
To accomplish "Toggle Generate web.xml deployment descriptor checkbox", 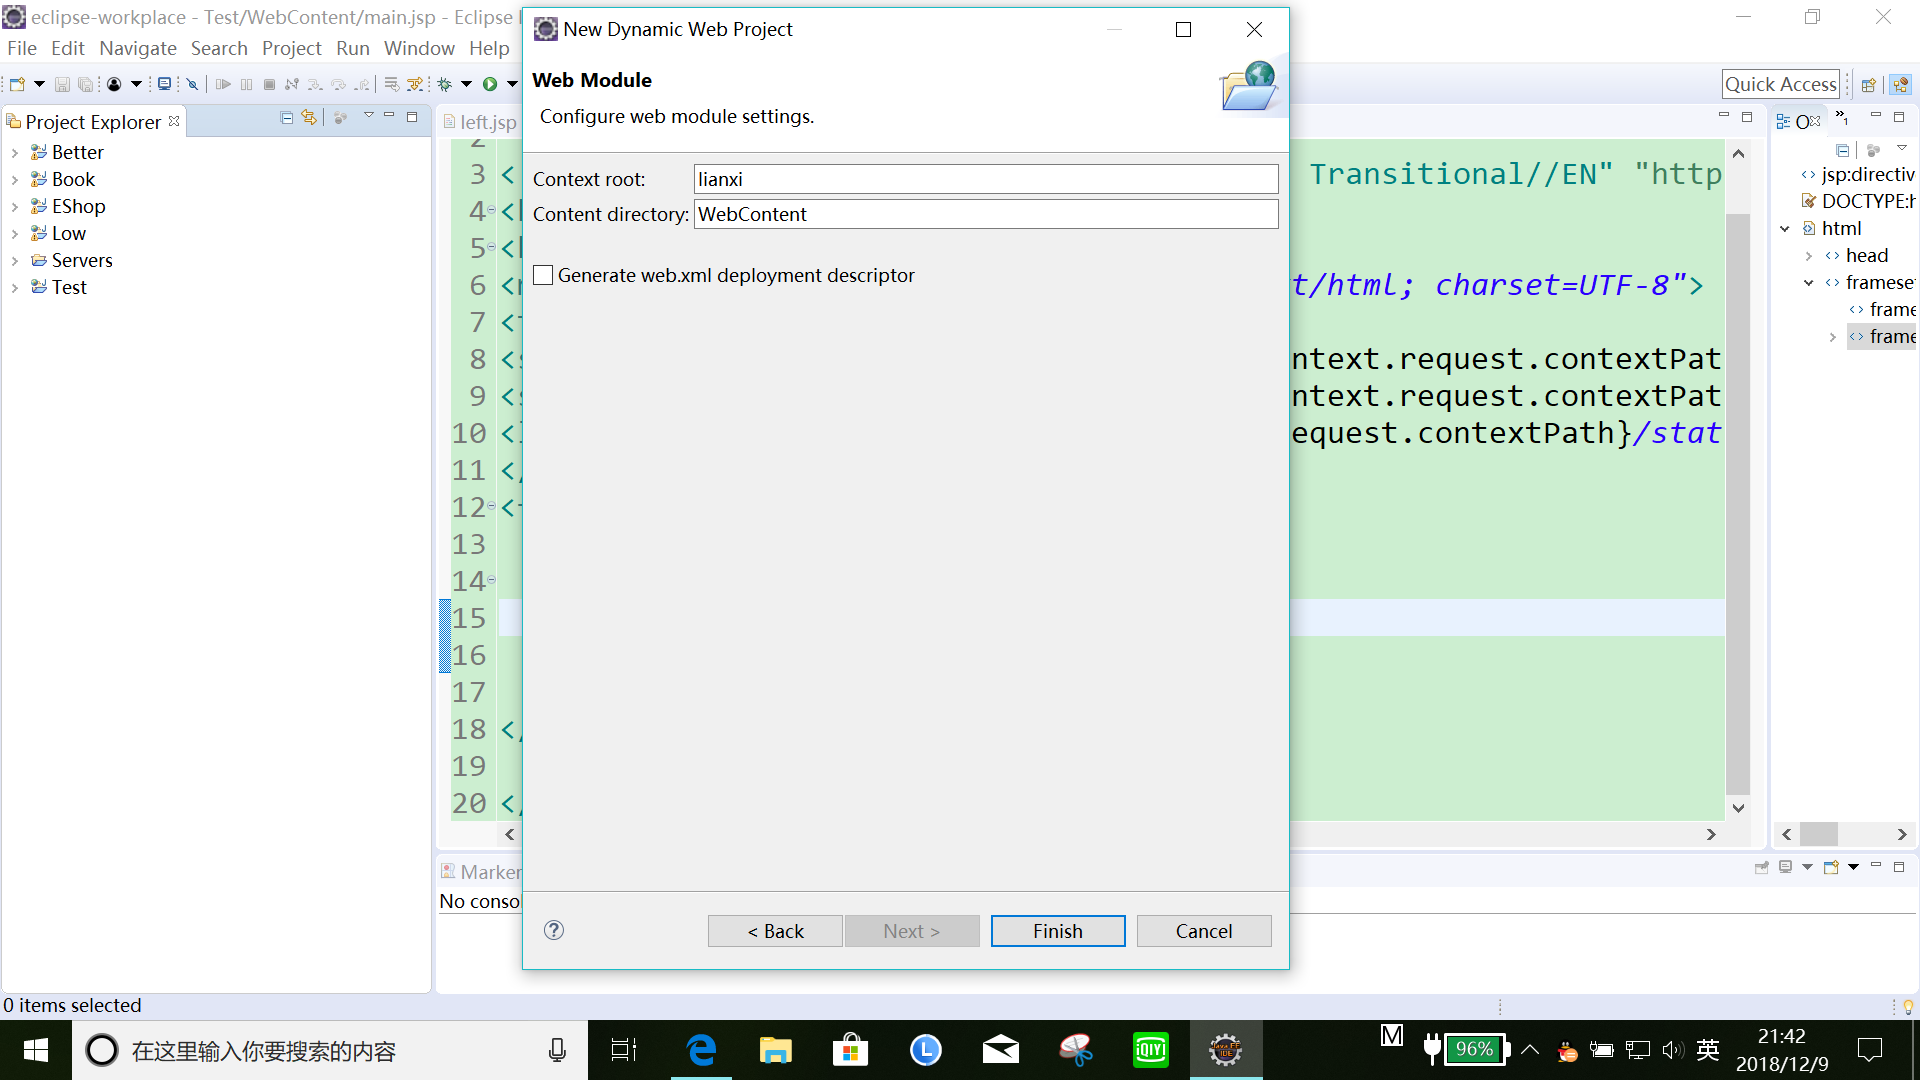I will tap(542, 274).
